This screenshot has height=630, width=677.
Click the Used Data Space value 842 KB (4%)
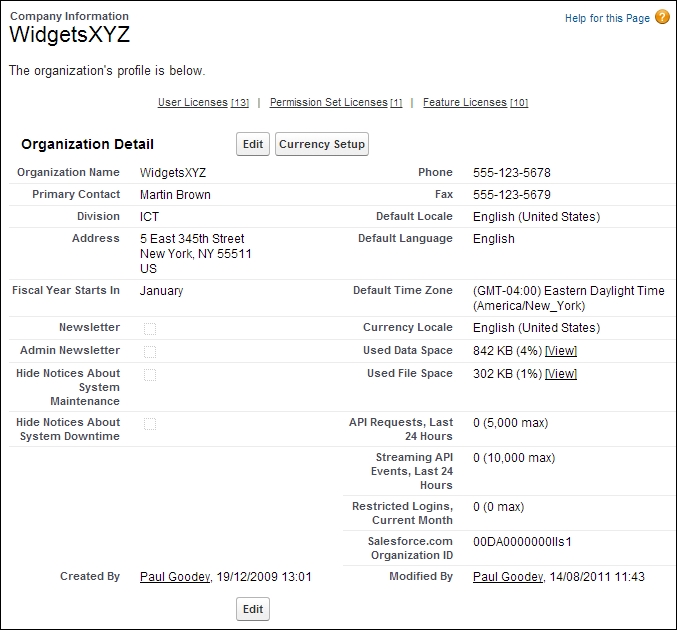(x=508, y=351)
